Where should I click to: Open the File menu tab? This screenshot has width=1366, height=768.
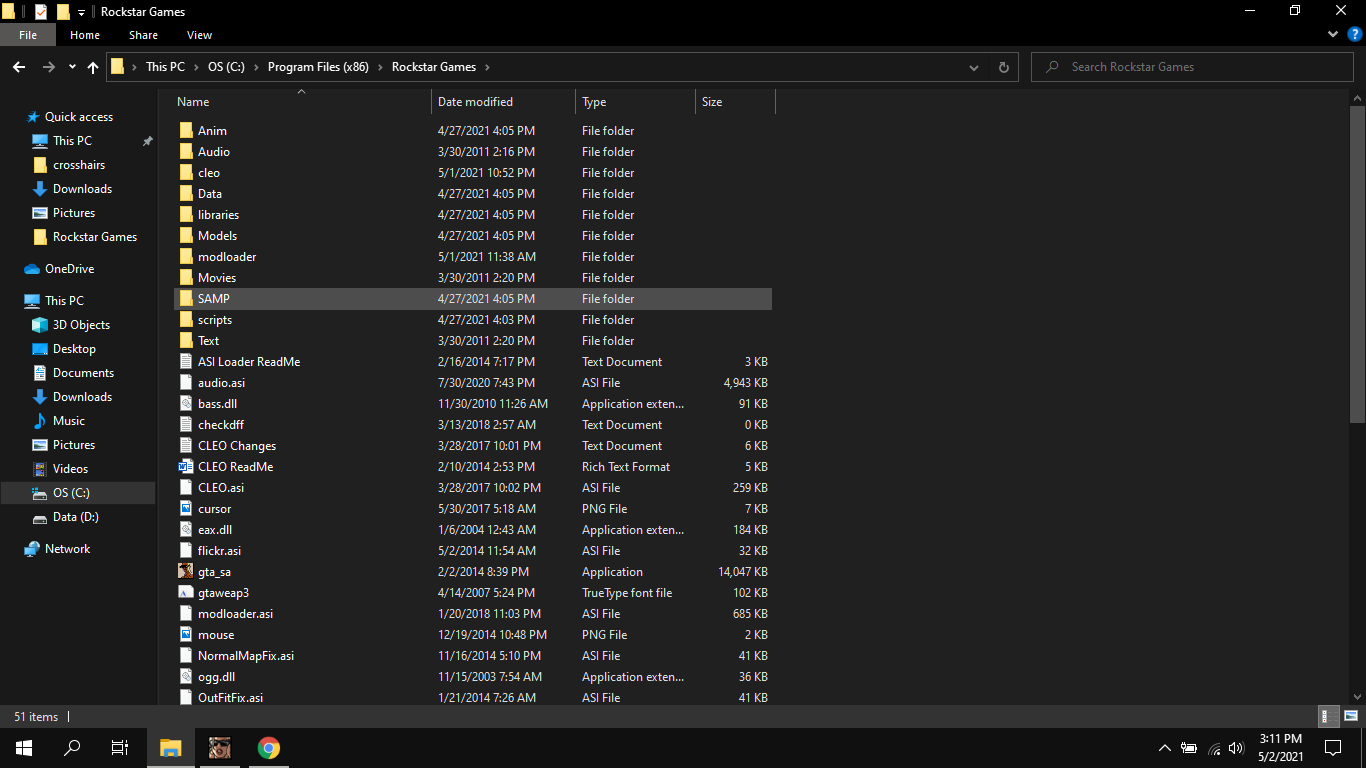click(x=28, y=35)
